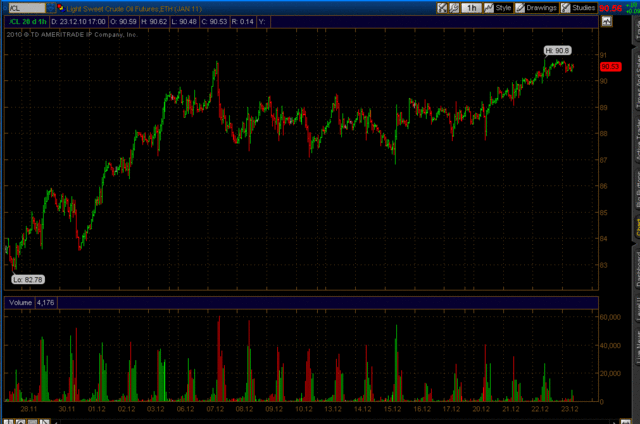Click the magnifier icon next to 1h

454,8
